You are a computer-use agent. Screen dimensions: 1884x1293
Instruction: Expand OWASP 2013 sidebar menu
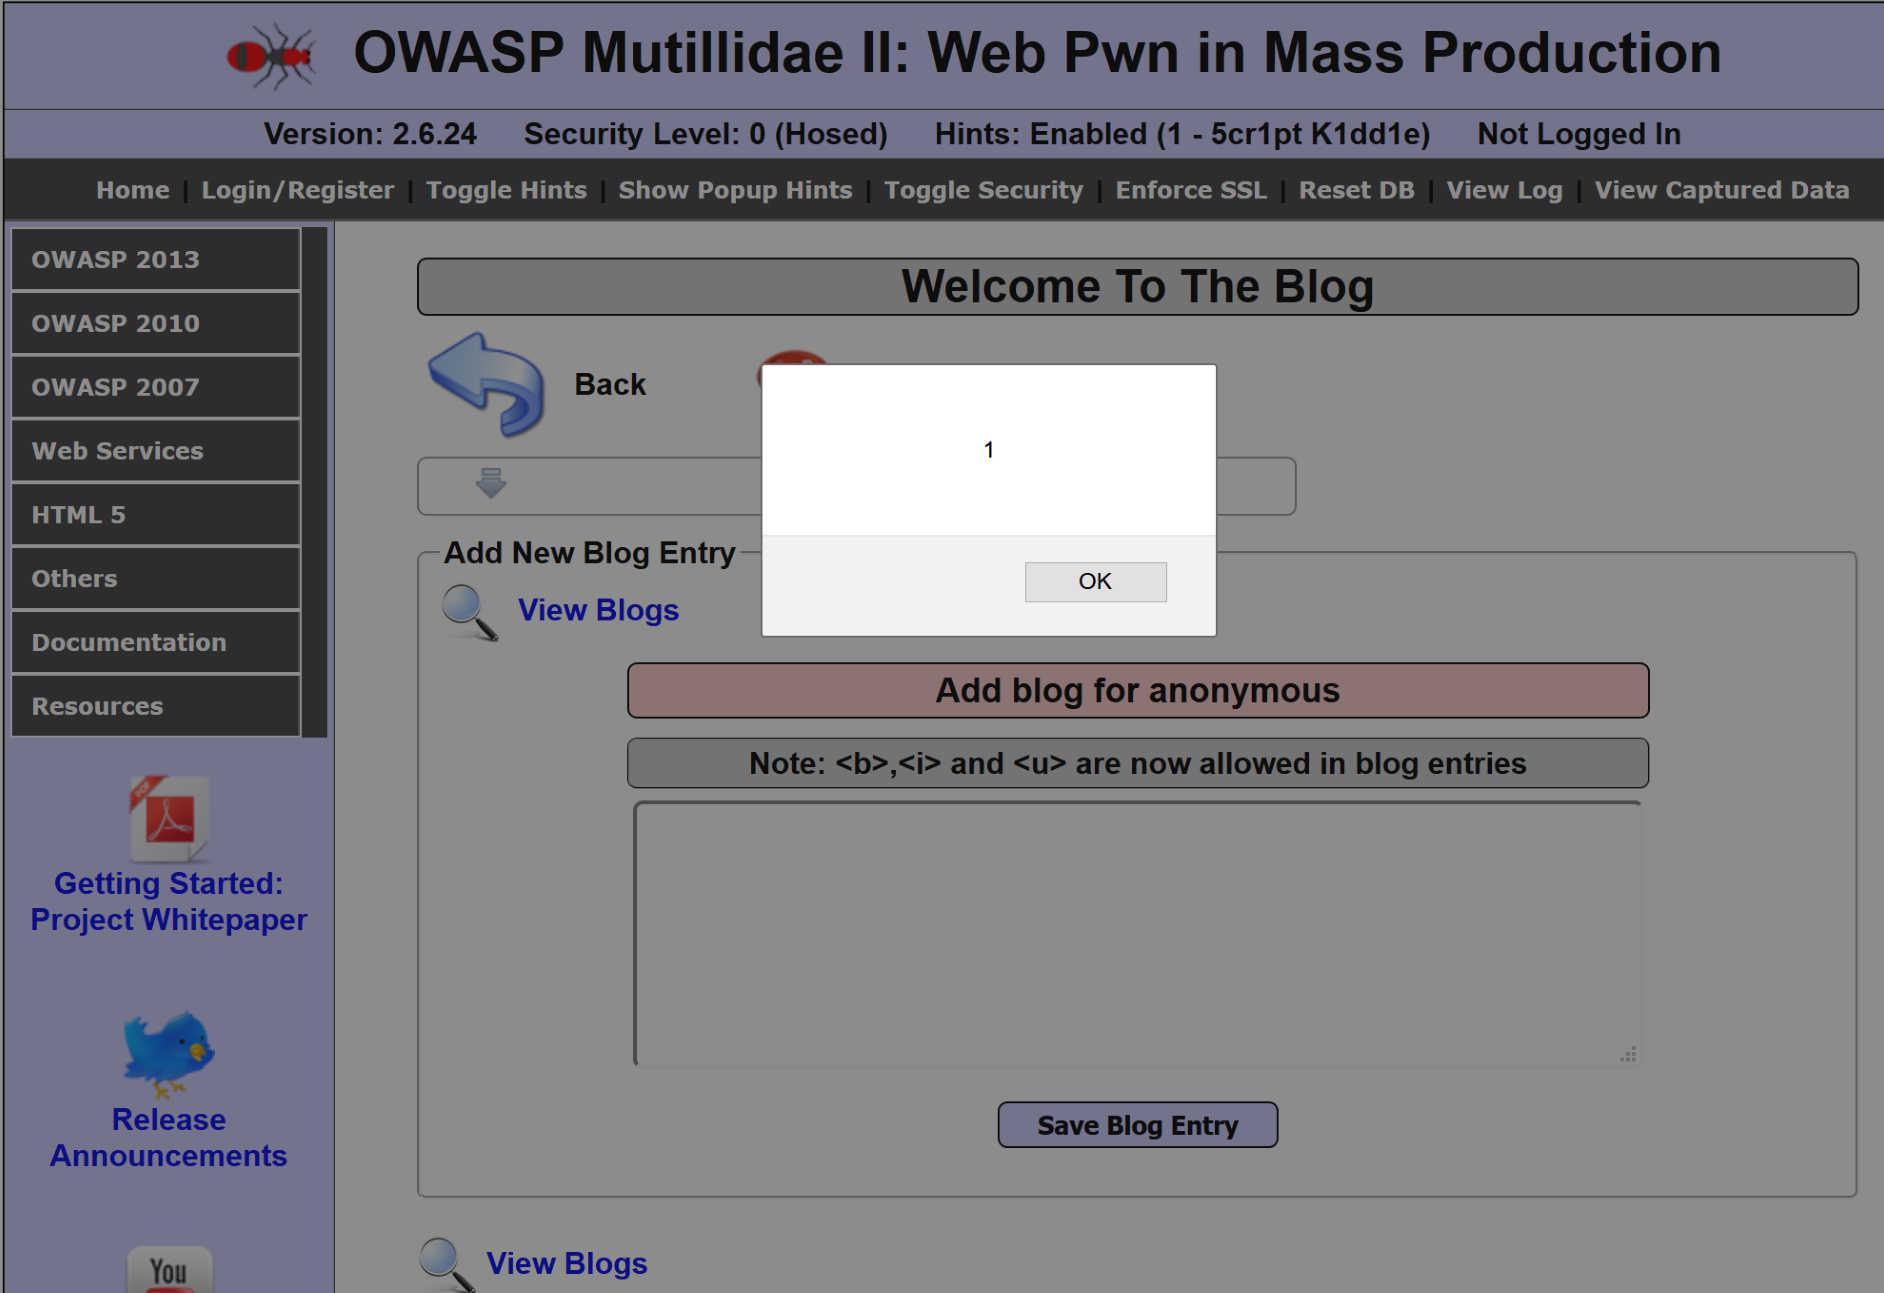(156, 260)
